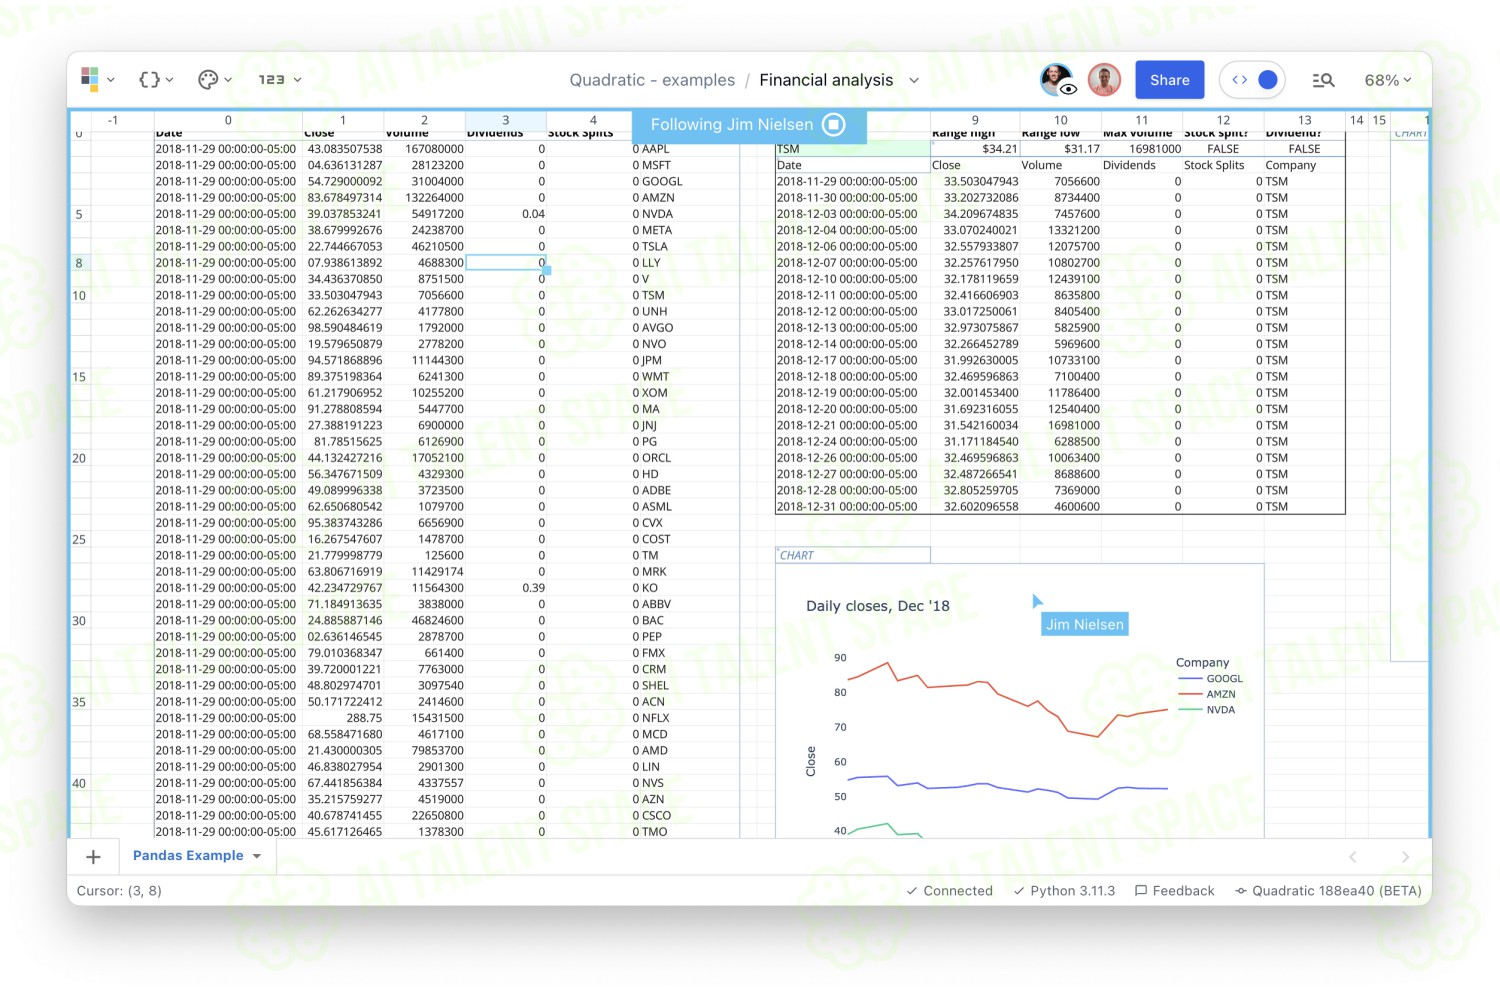Select the COST ticker cell
Viewport: 1500px width, 1000px height.
[656, 539]
